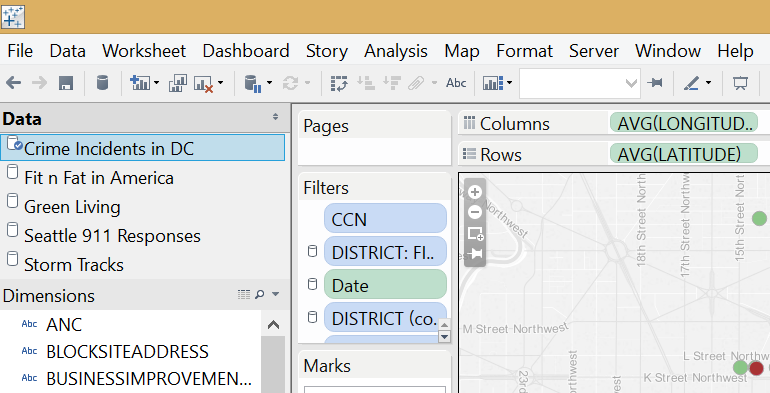Image resolution: width=770 pixels, height=393 pixels.
Task: Clear sheet icon with red X
Action: click(x=203, y=84)
